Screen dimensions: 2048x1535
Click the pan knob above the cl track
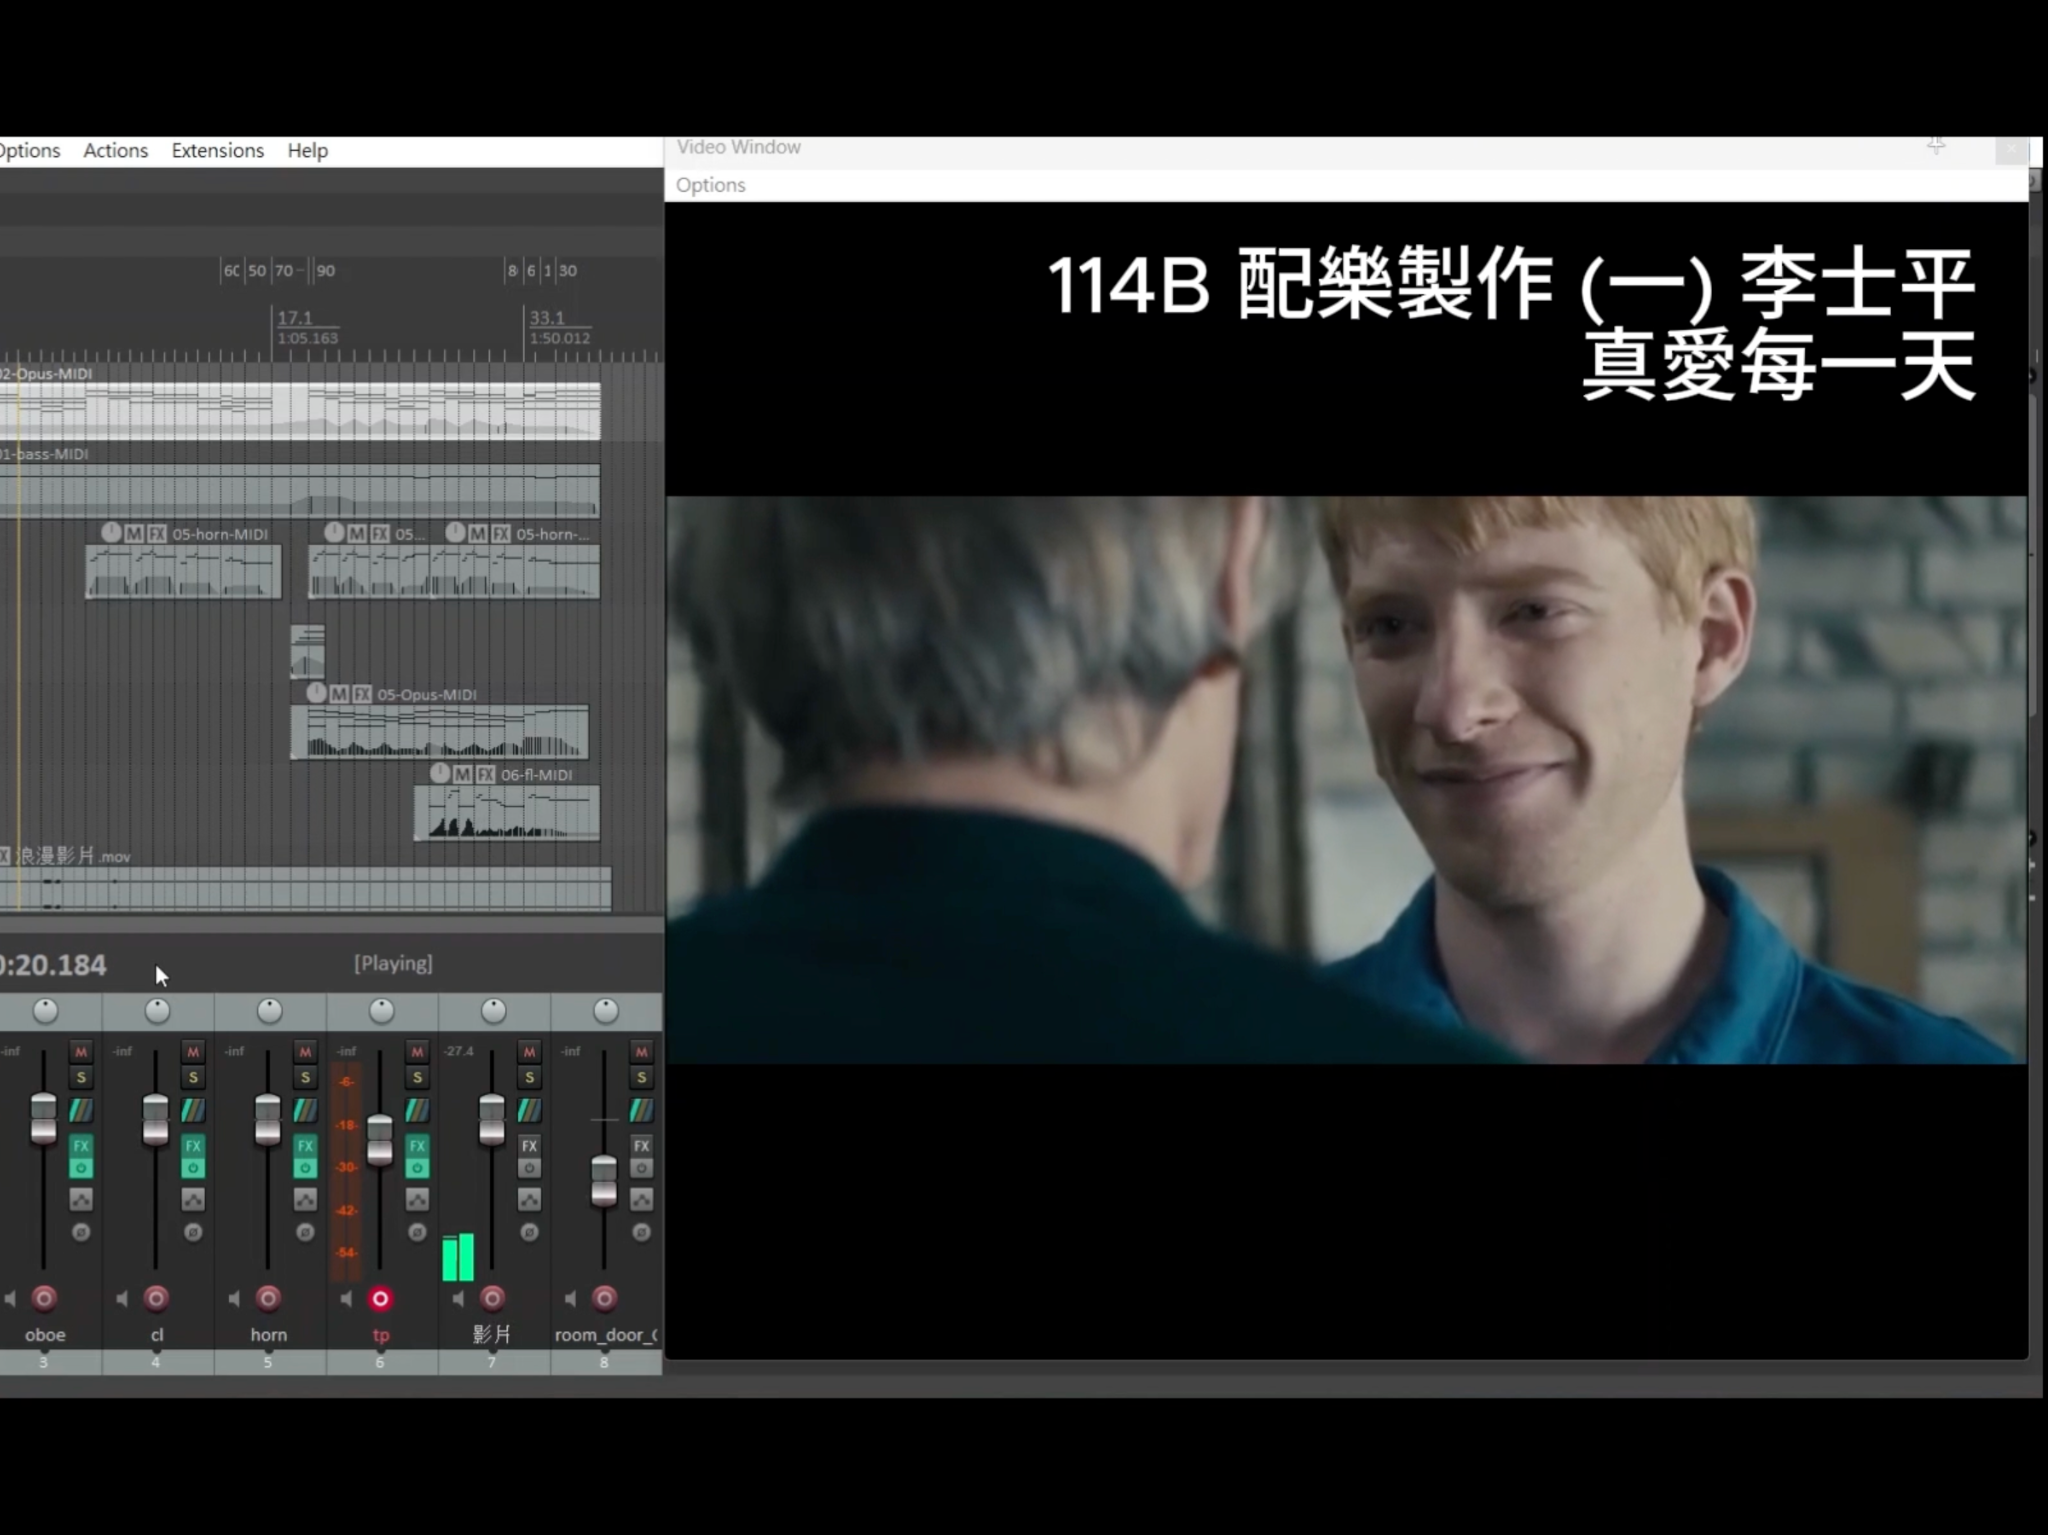[x=157, y=1010]
